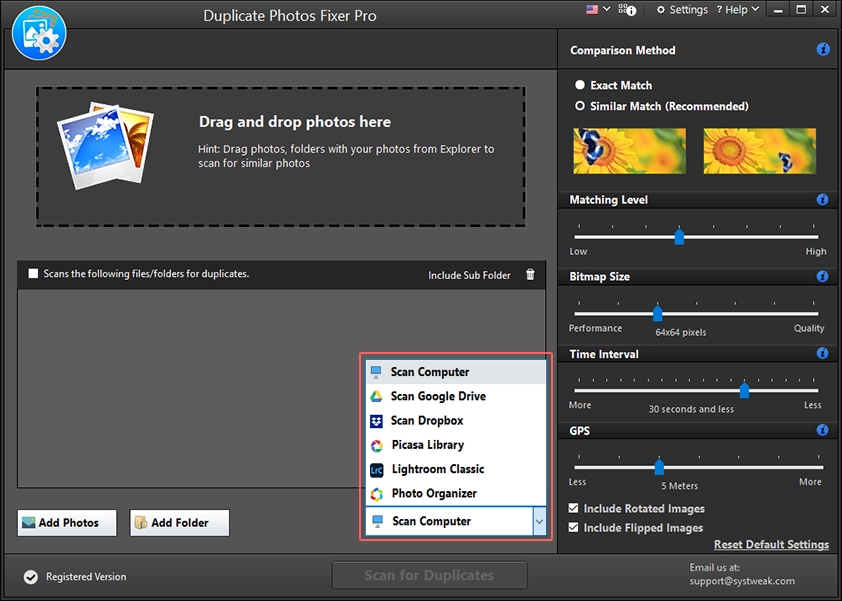Click the Add Photos button
The width and height of the screenshot is (842, 601).
point(67,523)
